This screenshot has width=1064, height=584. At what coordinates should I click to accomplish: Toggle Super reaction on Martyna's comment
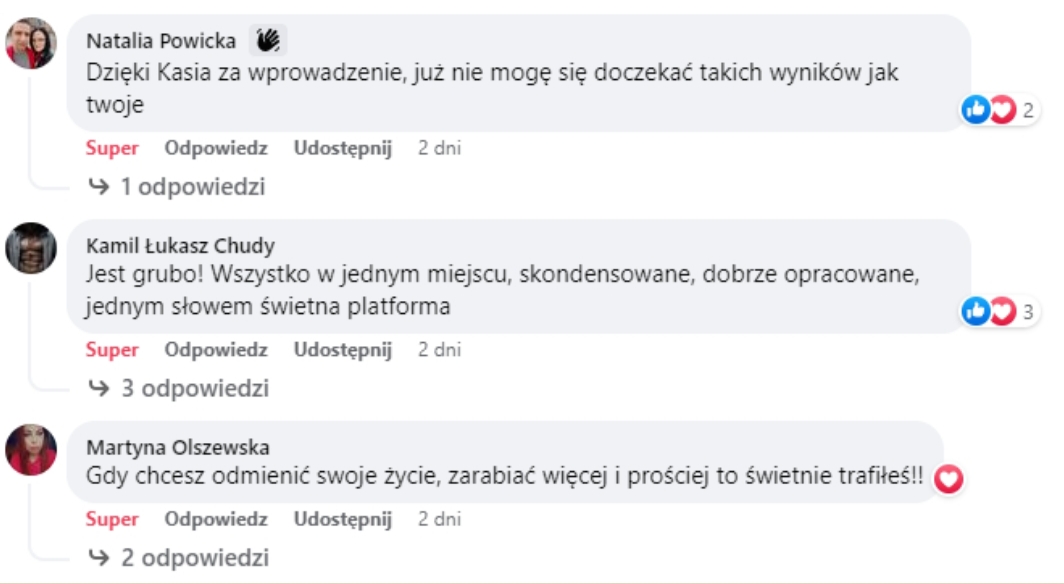pyautogui.click(x=112, y=519)
